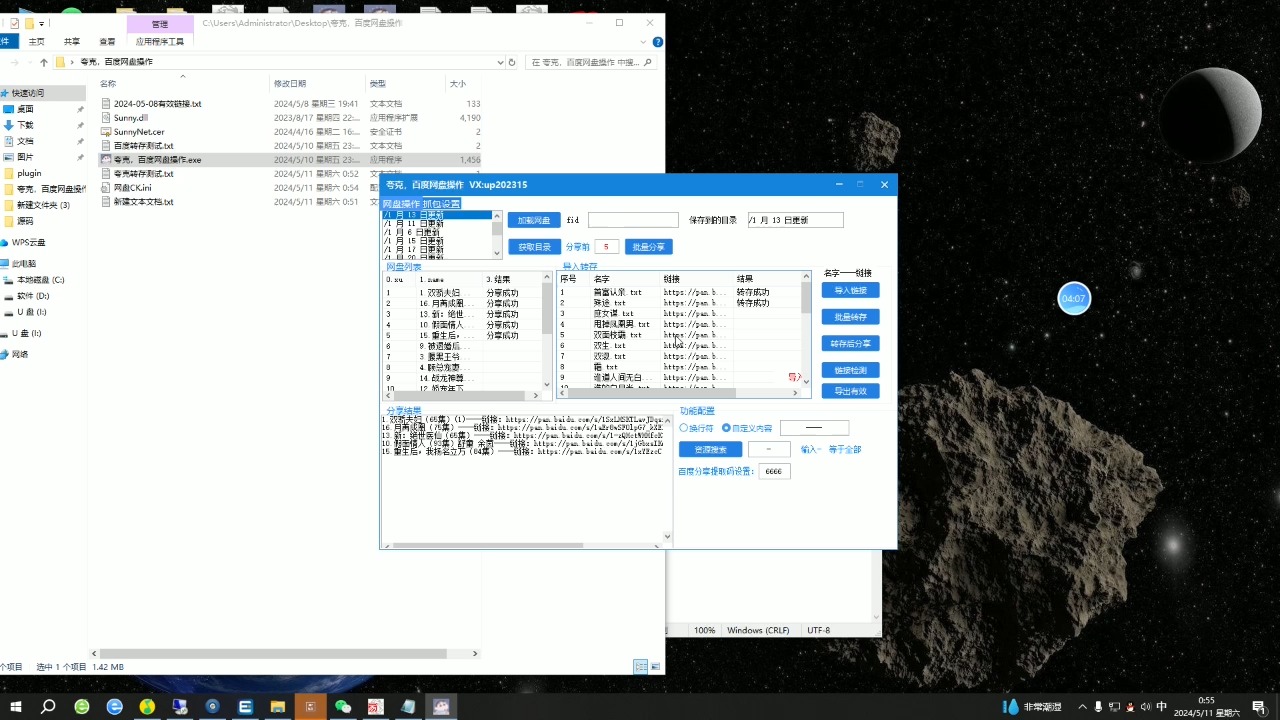Image resolution: width=1280 pixels, height=720 pixels.
Task: Click Explorer up-directory arrow icon
Action: pyautogui.click(x=43, y=62)
